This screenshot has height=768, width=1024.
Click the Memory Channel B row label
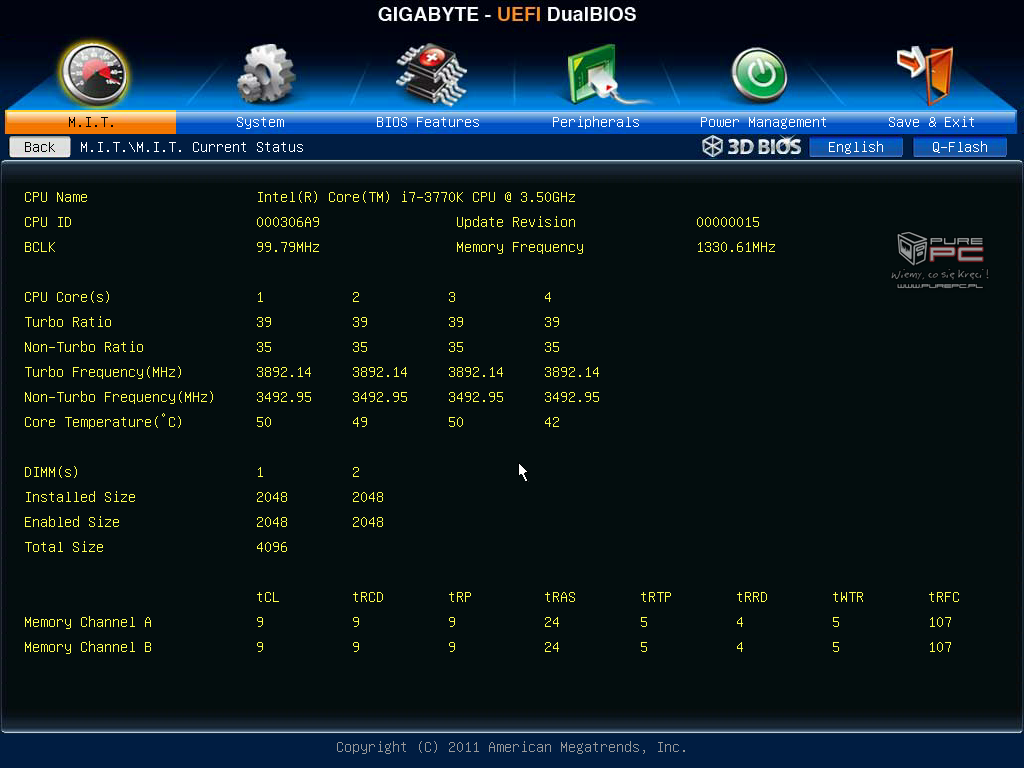[x=88, y=647]
